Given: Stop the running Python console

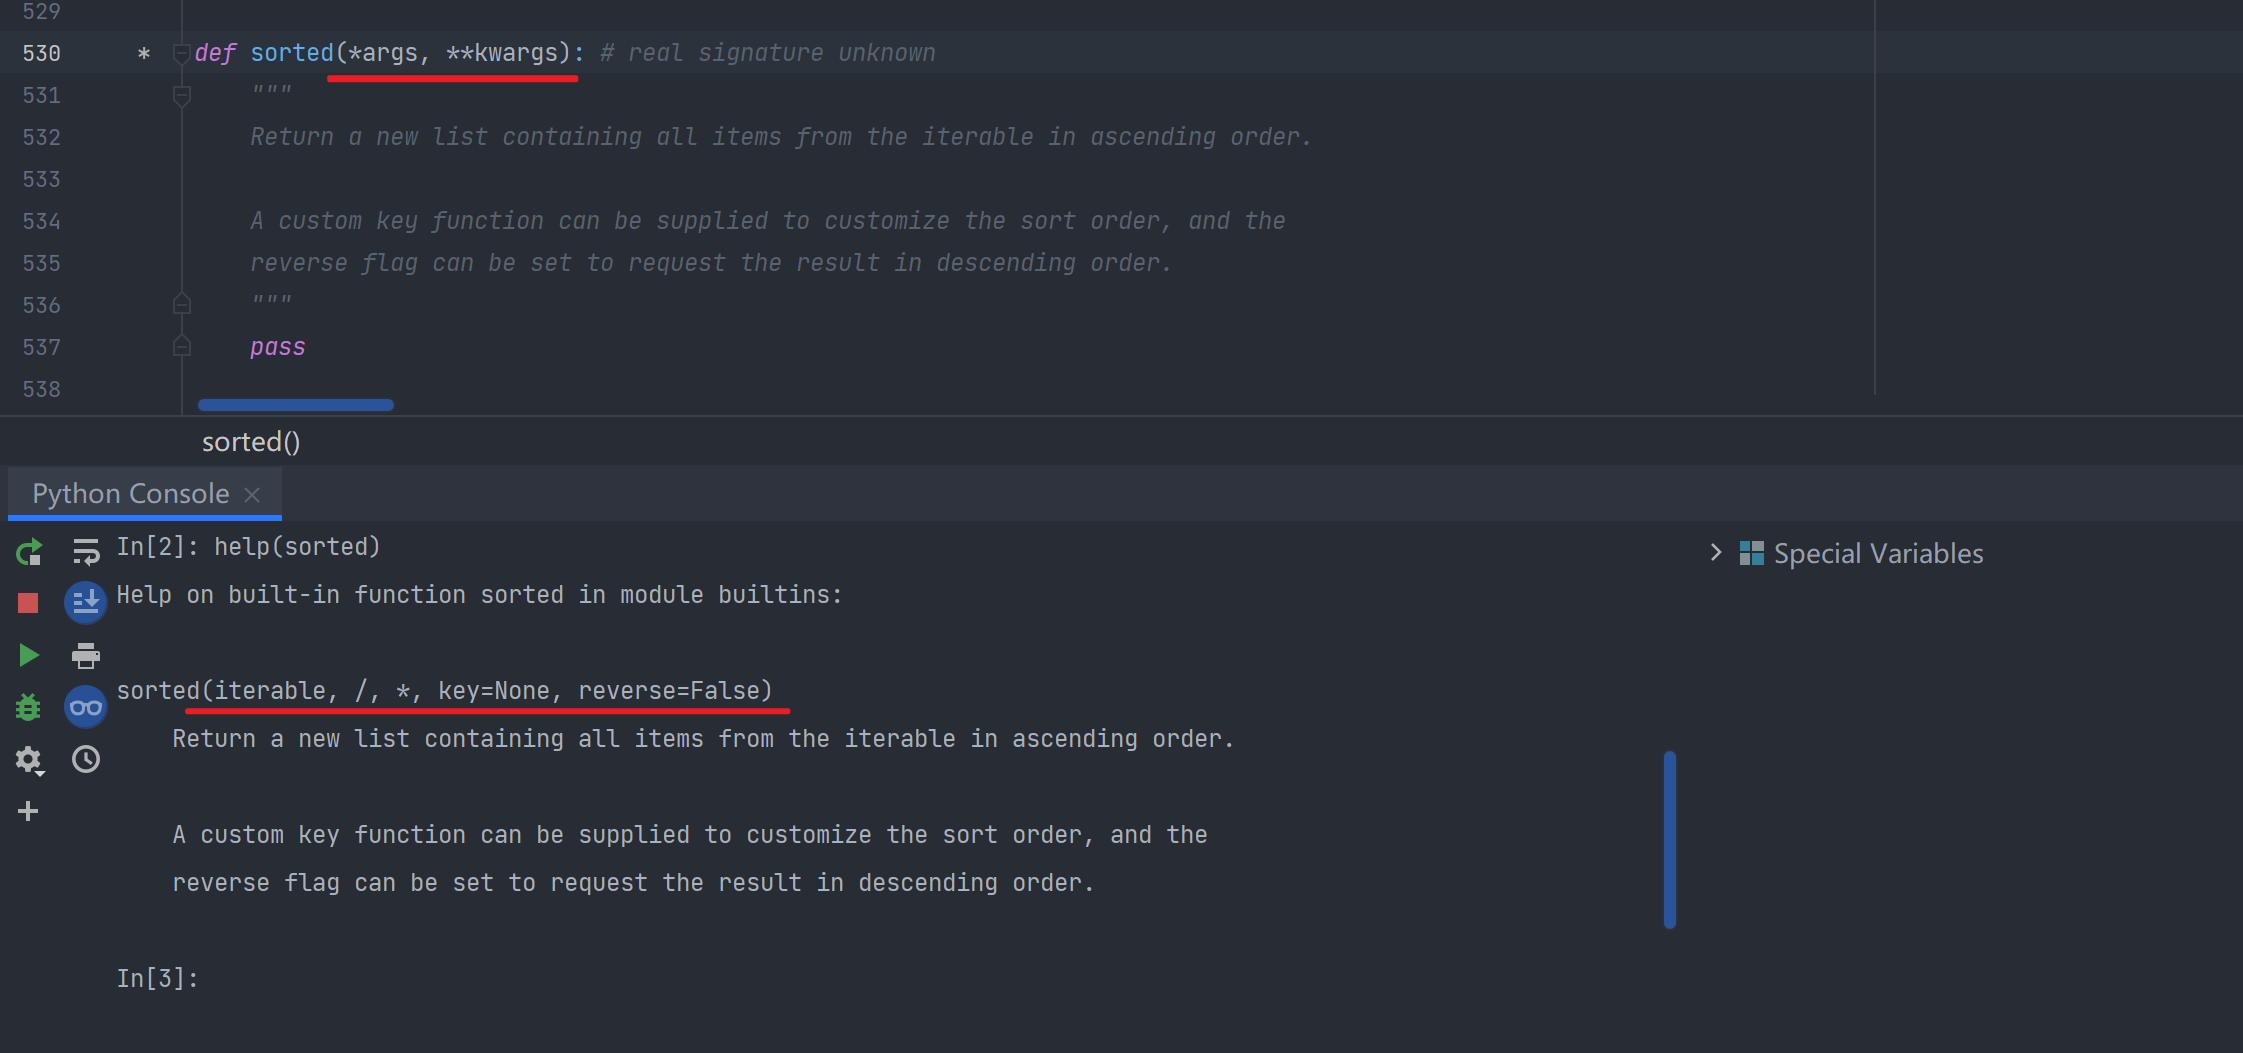Looking at the screenshot, I should tap(28, 603).
